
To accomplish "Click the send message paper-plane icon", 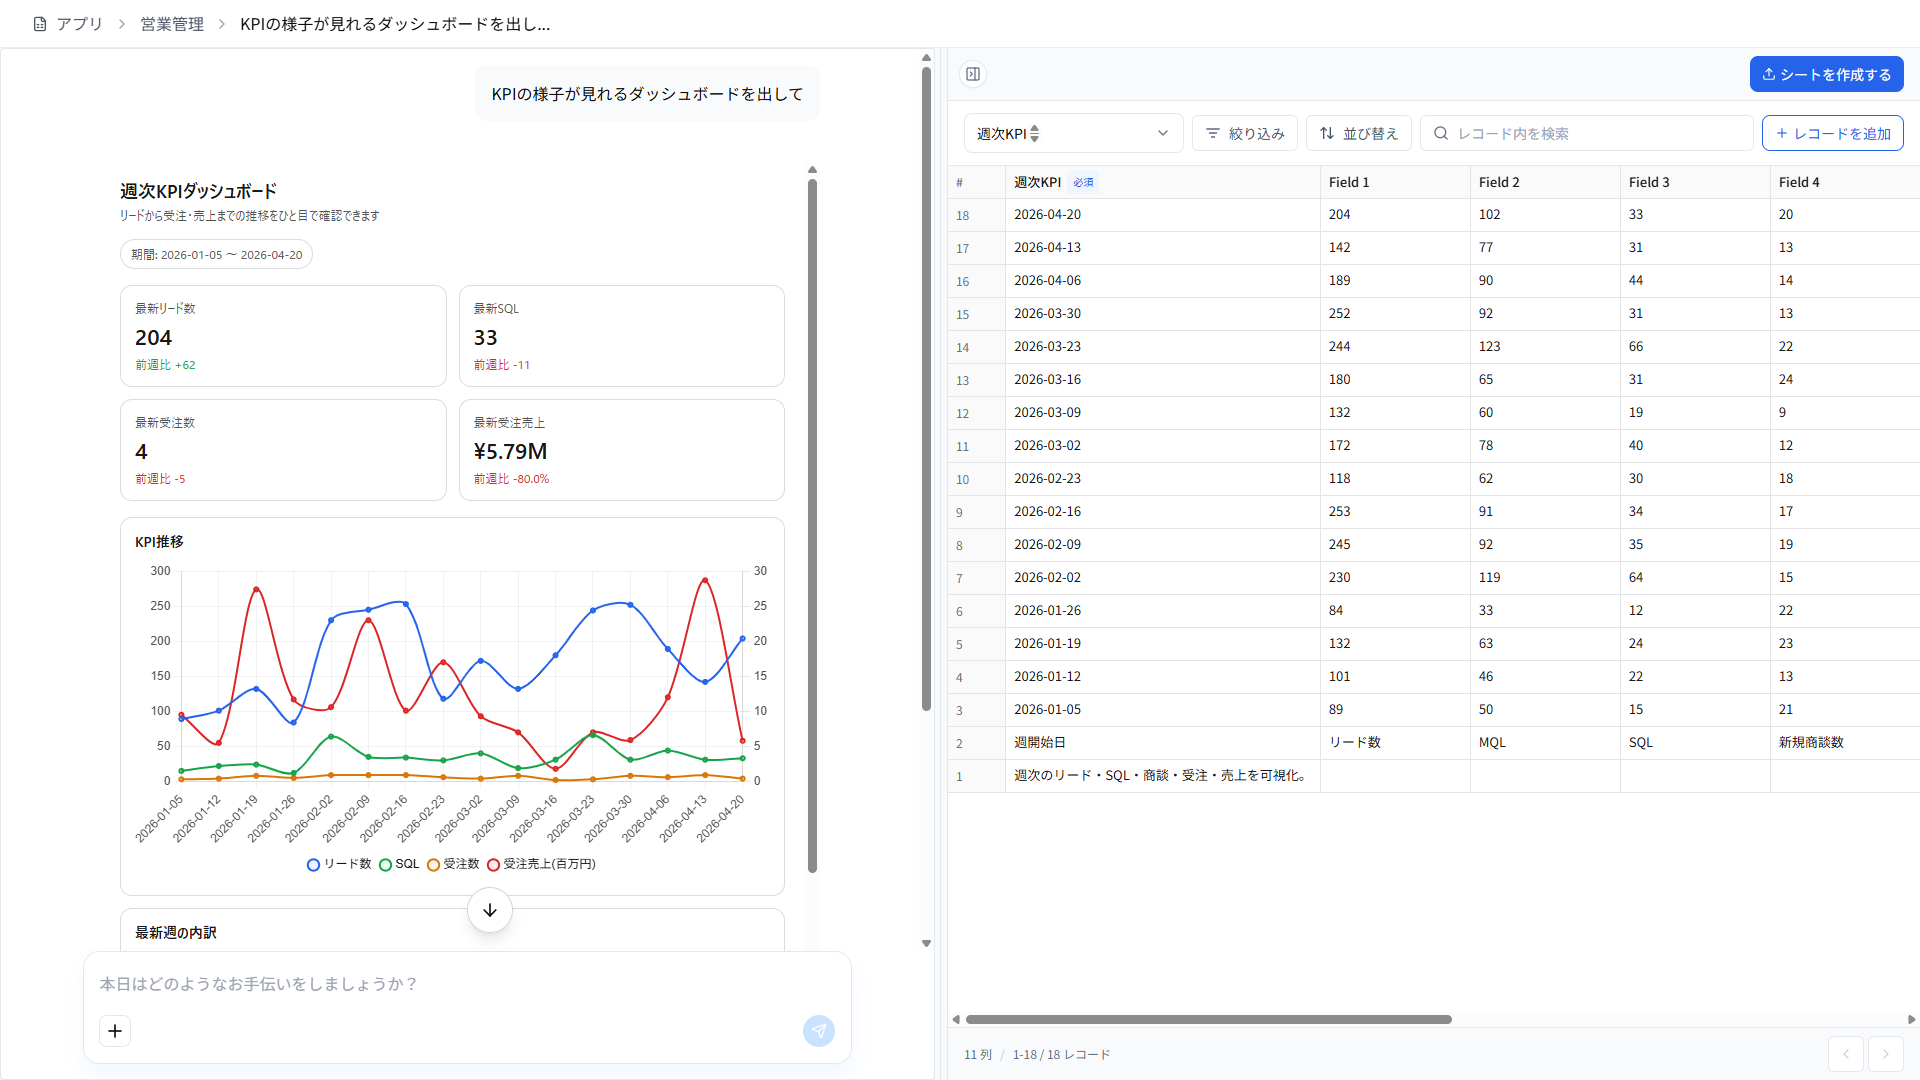I will (819, 1031).
